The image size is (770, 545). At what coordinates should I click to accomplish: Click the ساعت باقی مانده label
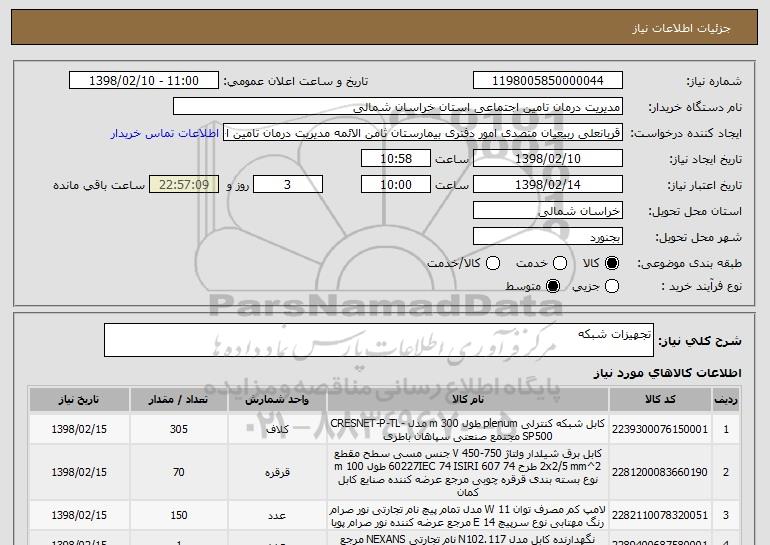(x=99, y=185)
